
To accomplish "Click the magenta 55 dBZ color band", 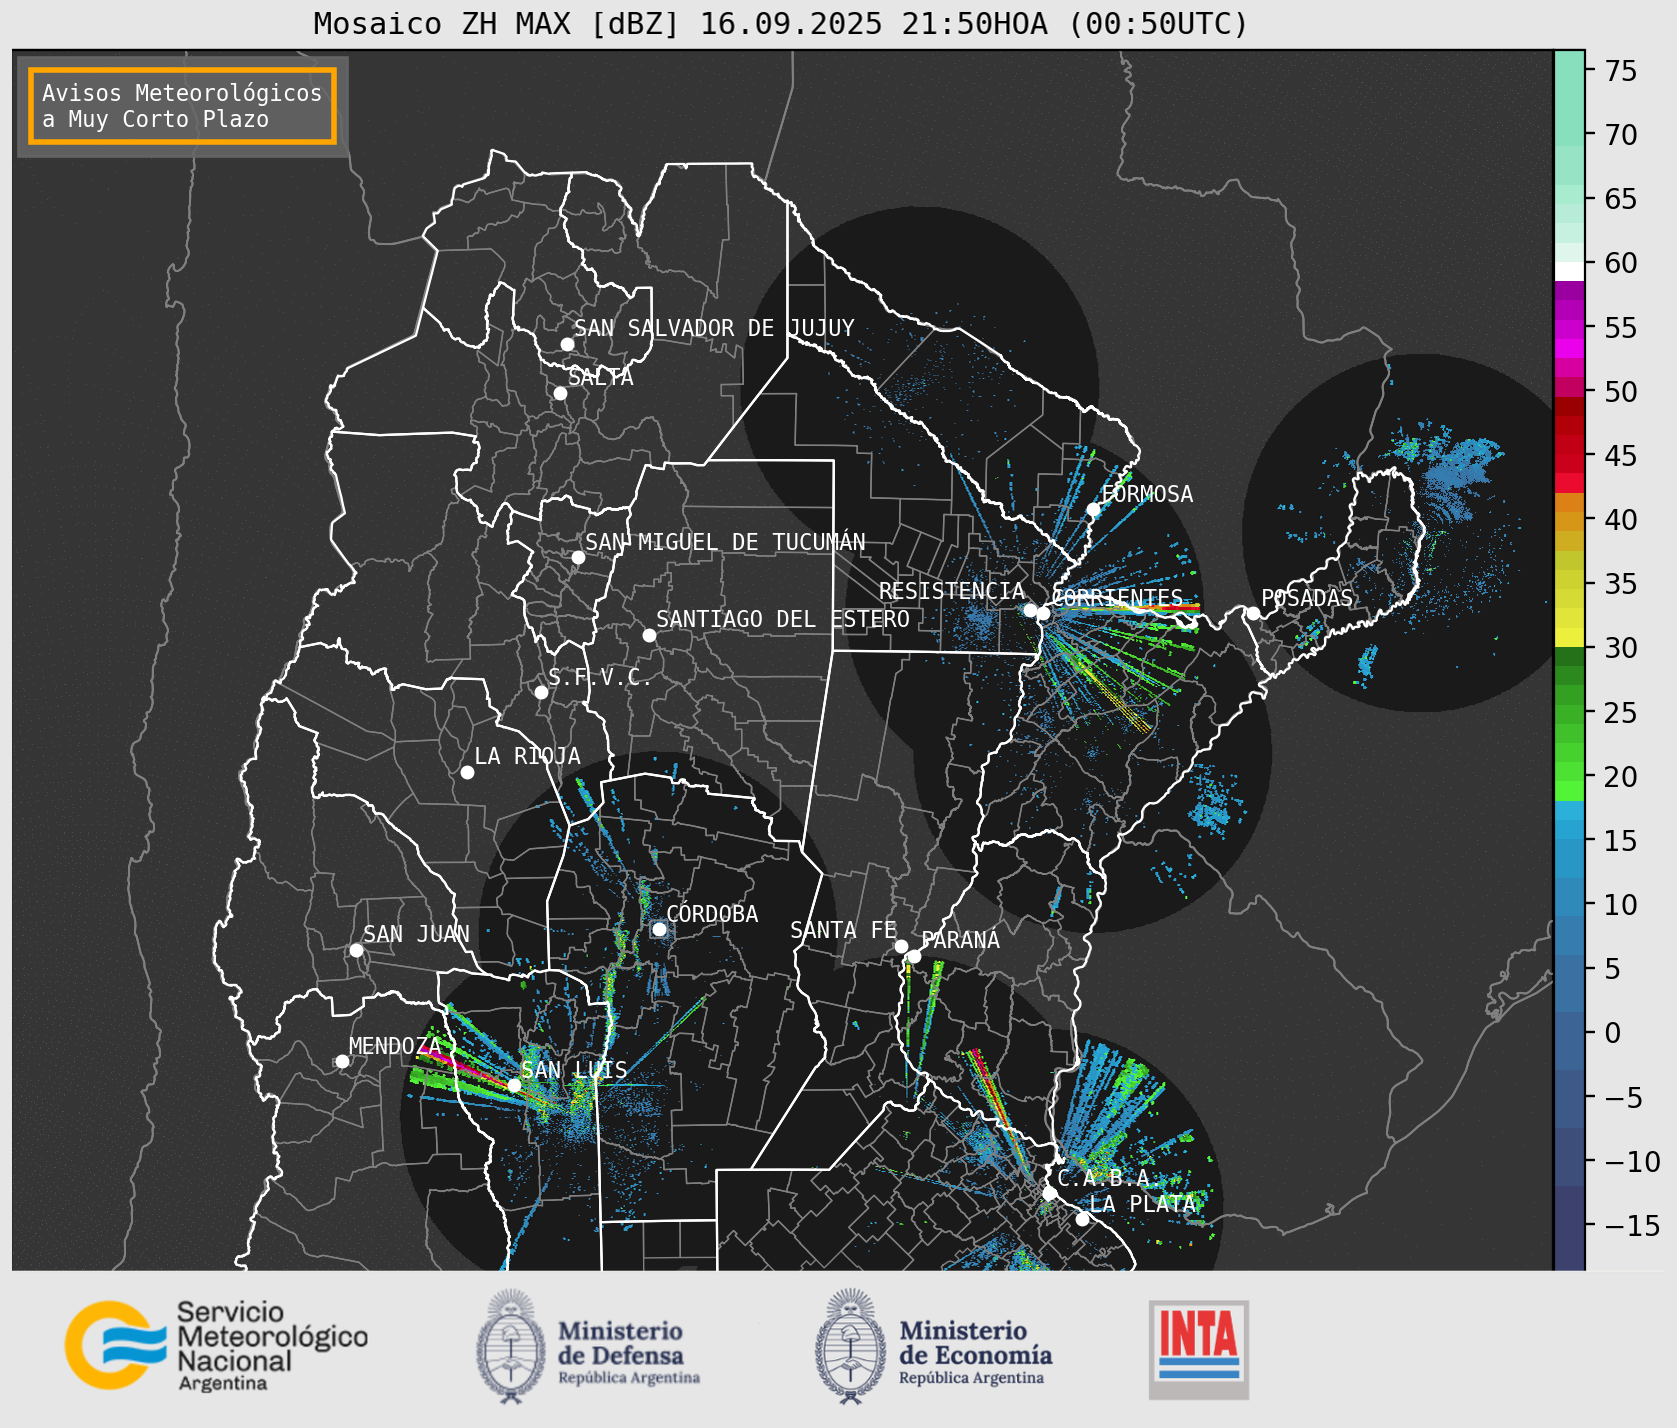I will [1569, 329].
